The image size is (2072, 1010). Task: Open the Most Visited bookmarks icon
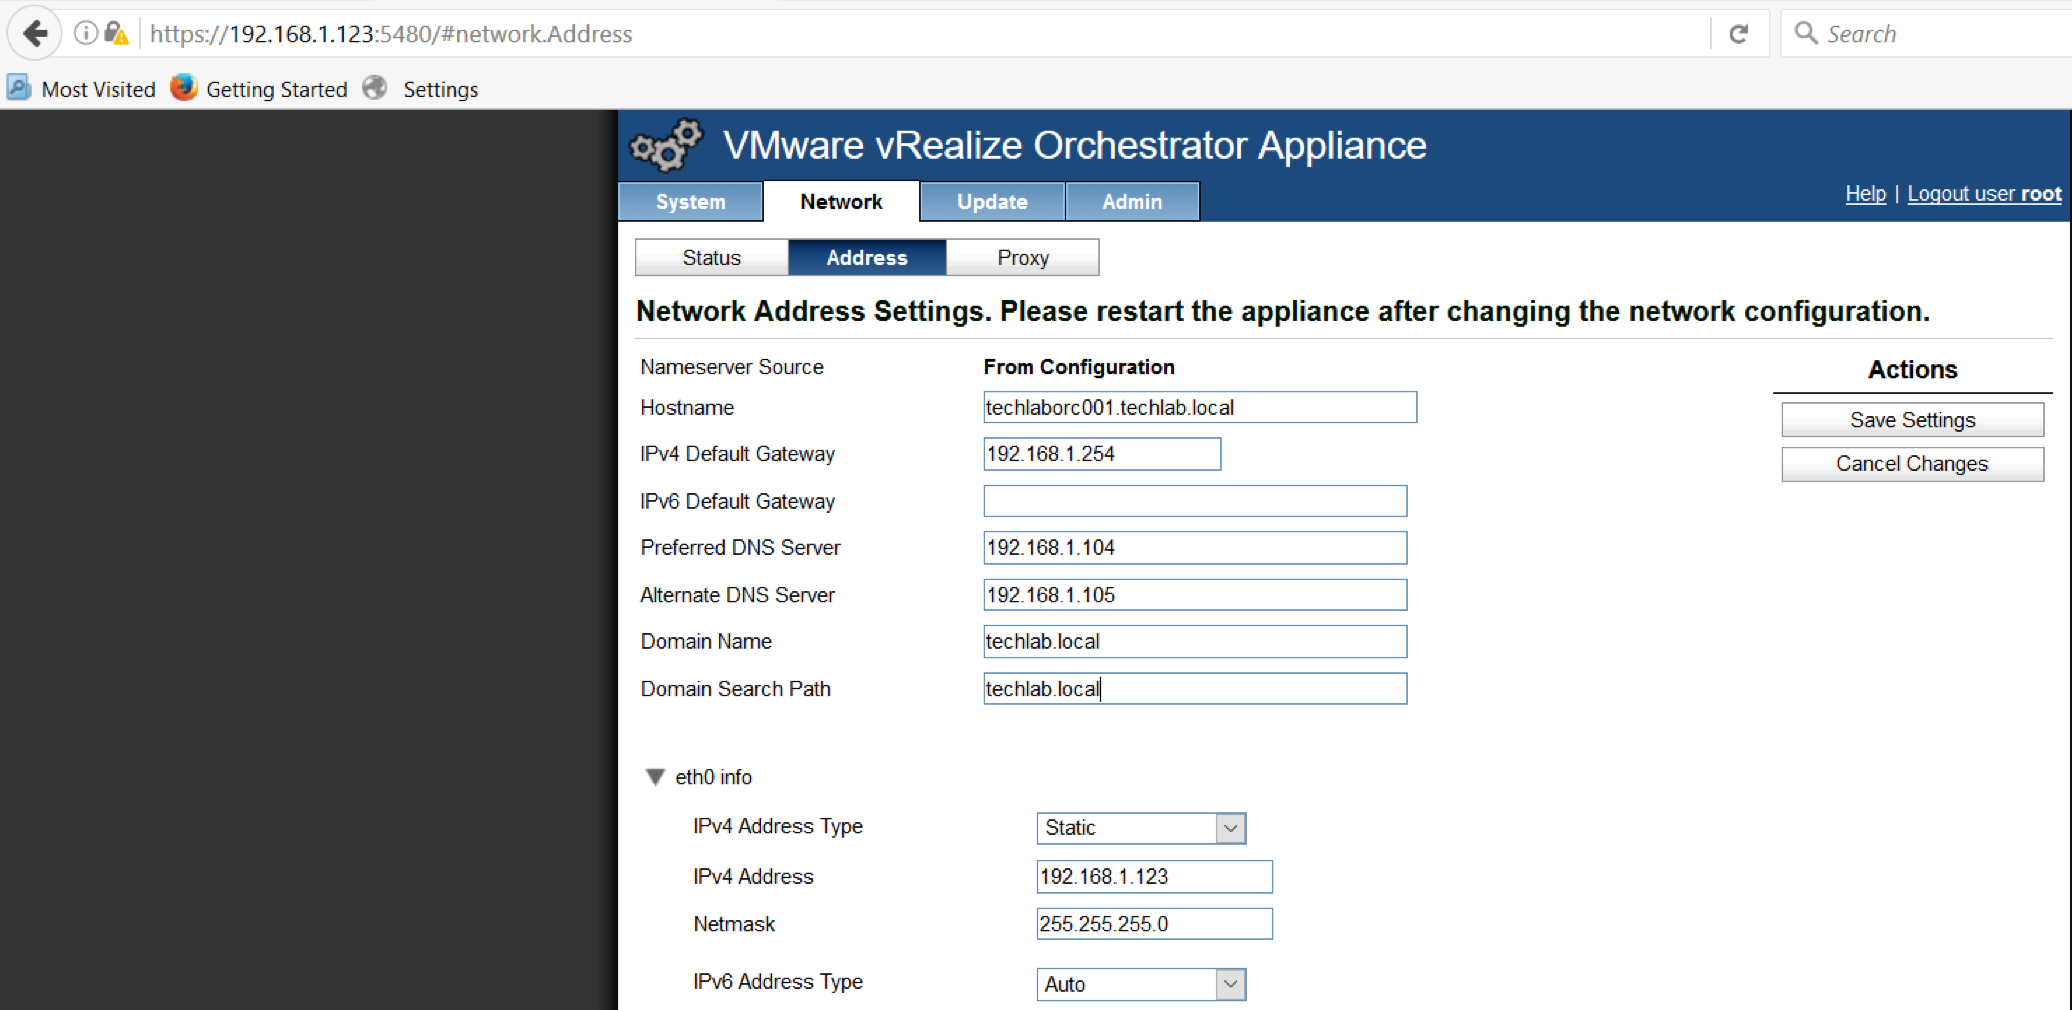pos(19,88)
